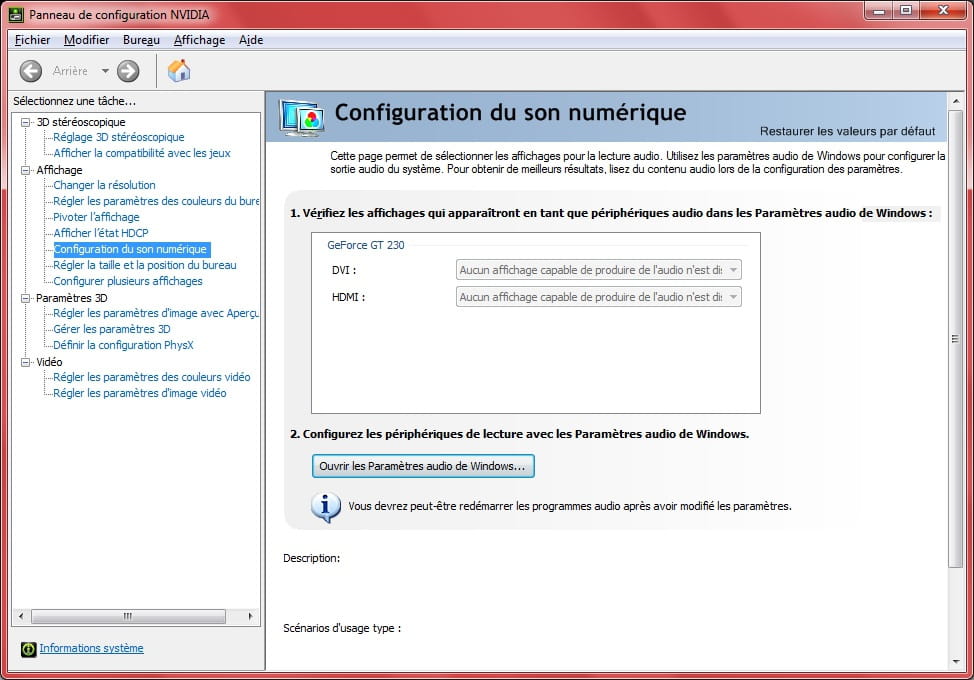
Task: Select Régler la taille et la position du bureau
Action: [145, 265]
